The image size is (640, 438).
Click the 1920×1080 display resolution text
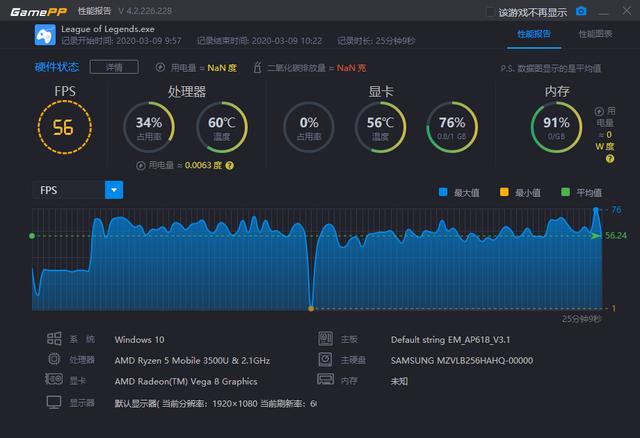tap(235, 404)
